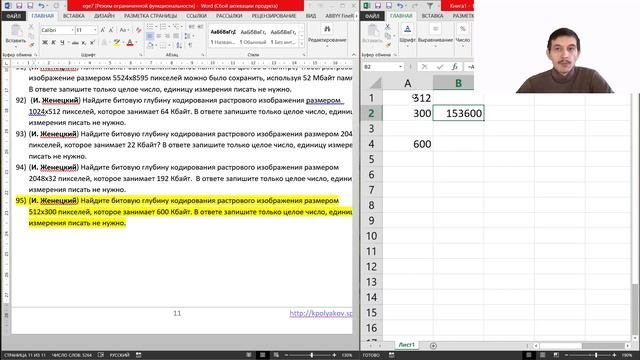
Task: Click the Show paragraph marks (¶) icon
Action: [190, 45]
